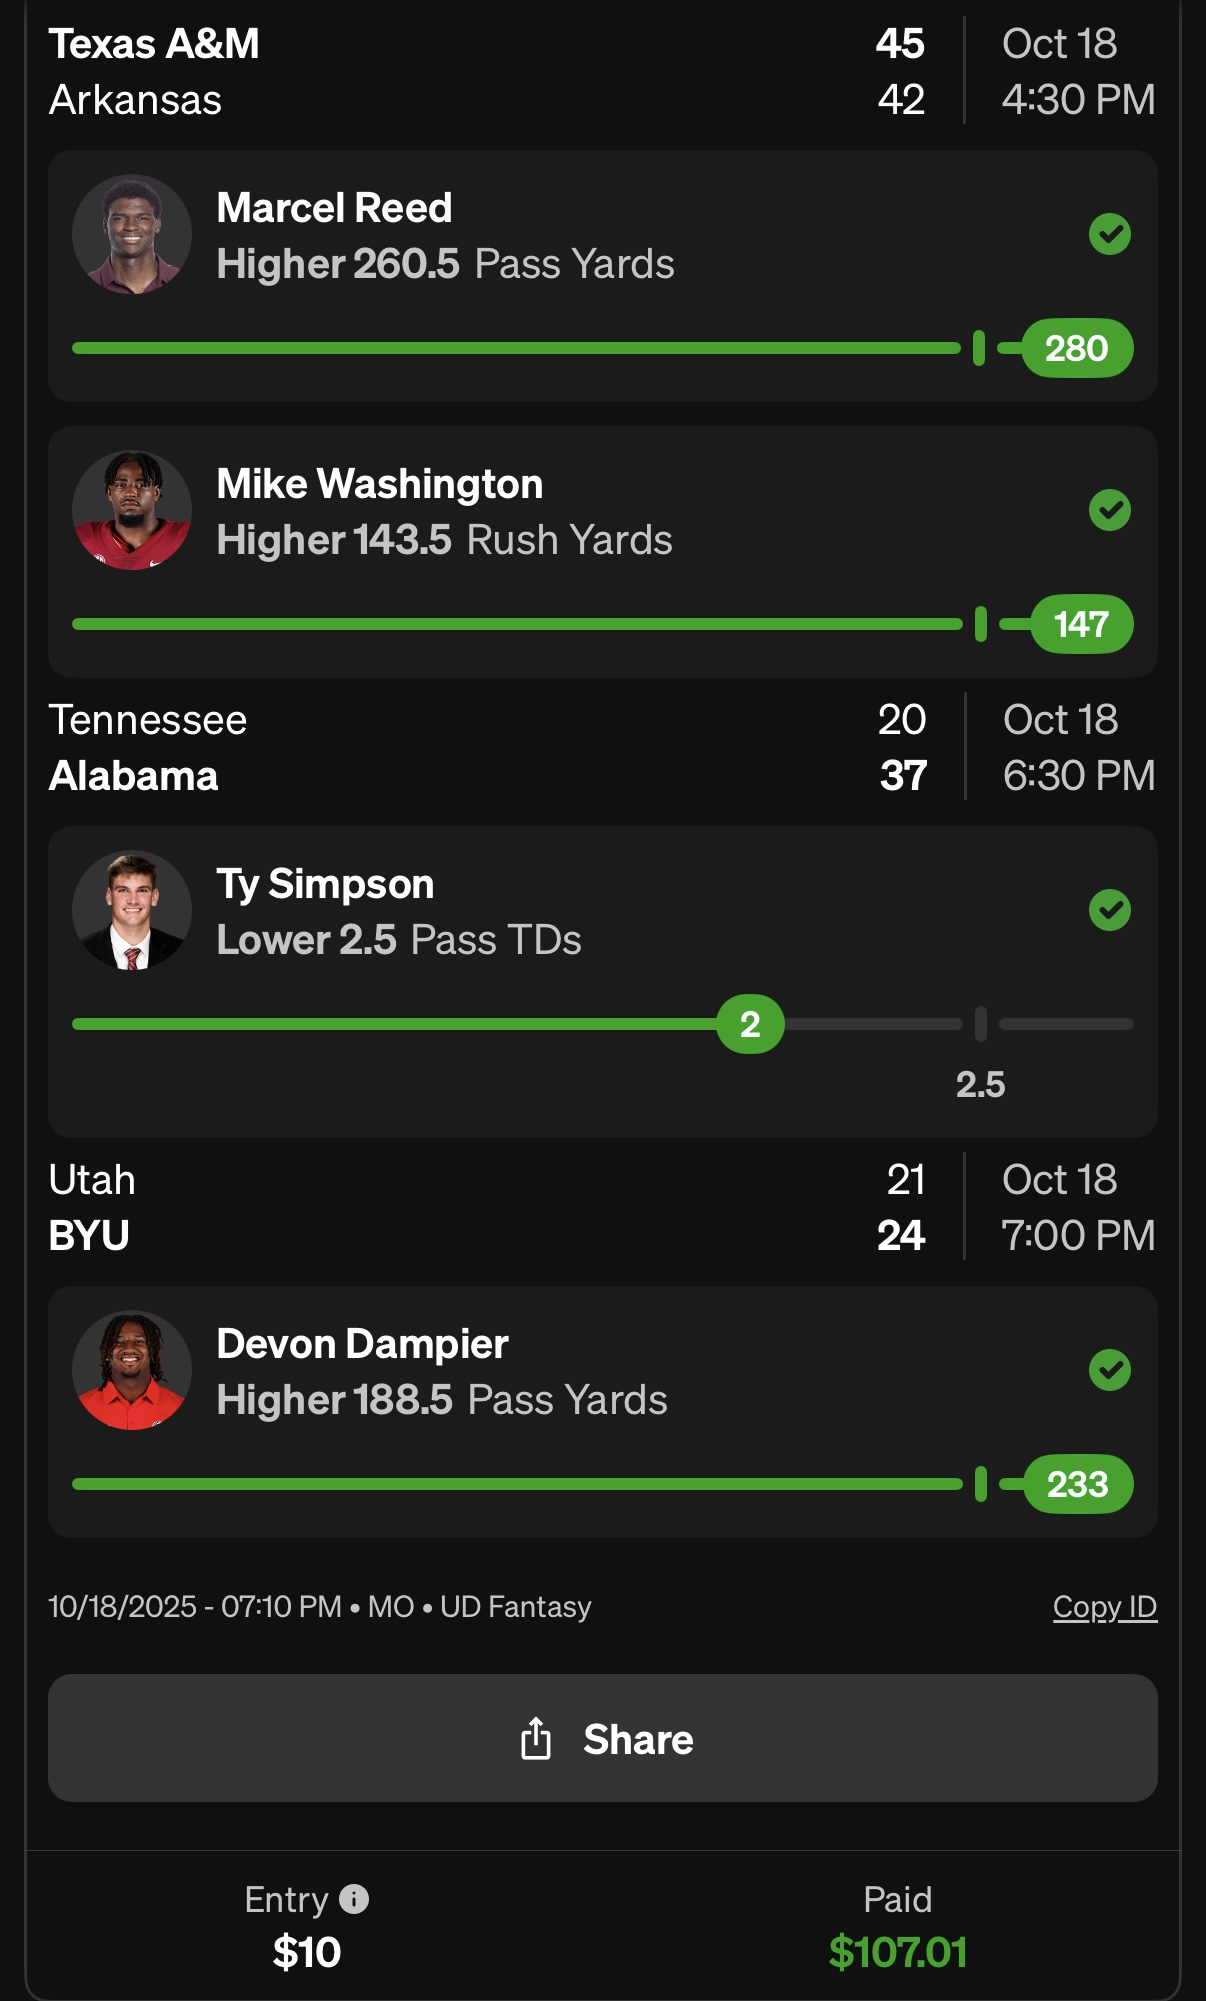Click Mike Washington's green checkmark icon
Viewport: 1206px width, 2001px height.
1109,511
